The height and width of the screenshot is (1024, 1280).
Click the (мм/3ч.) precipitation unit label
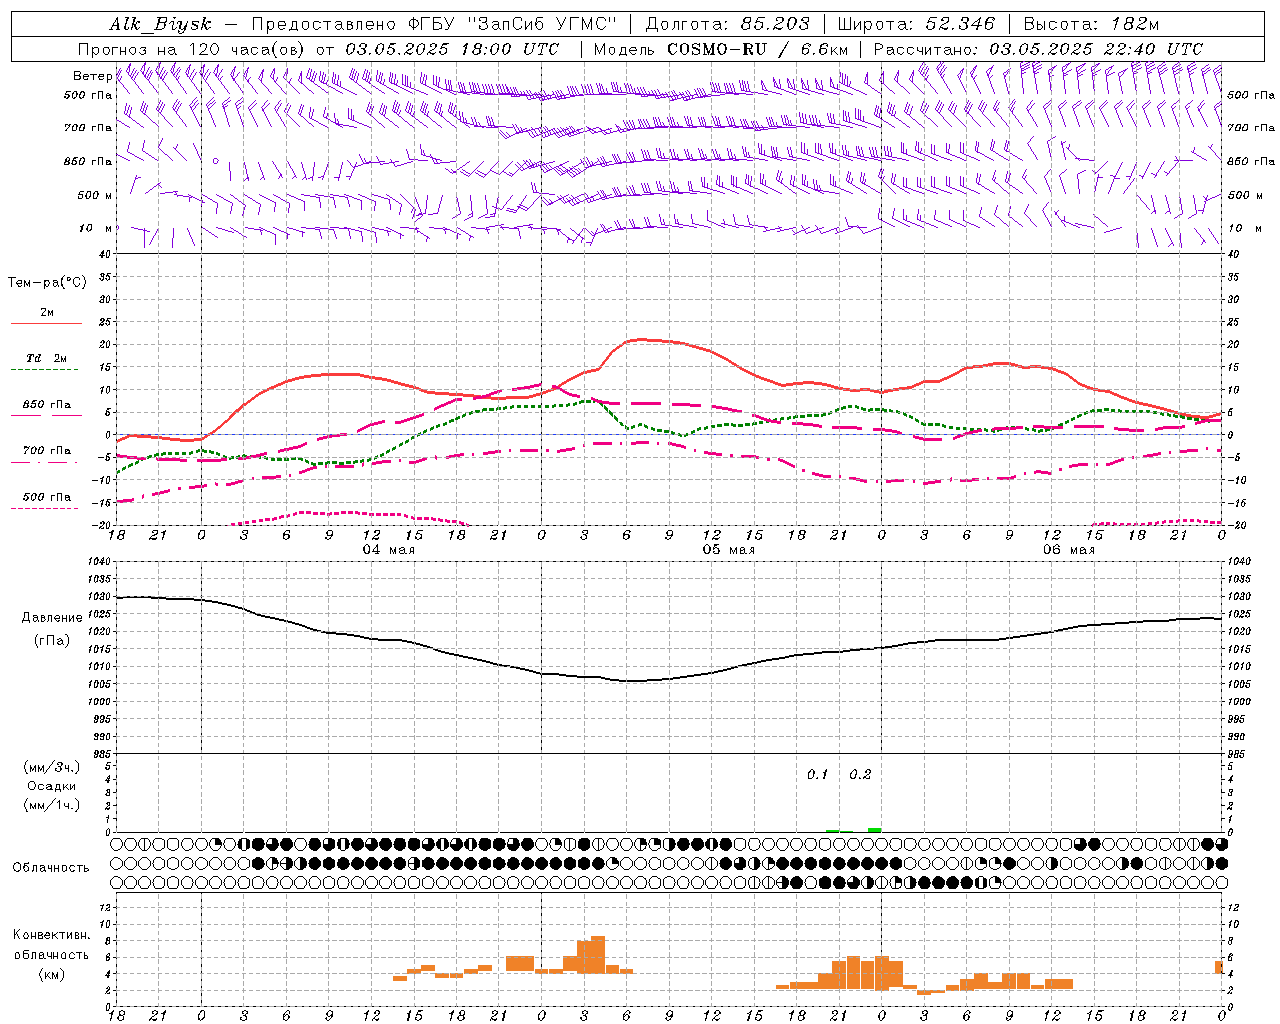(51, 767)
